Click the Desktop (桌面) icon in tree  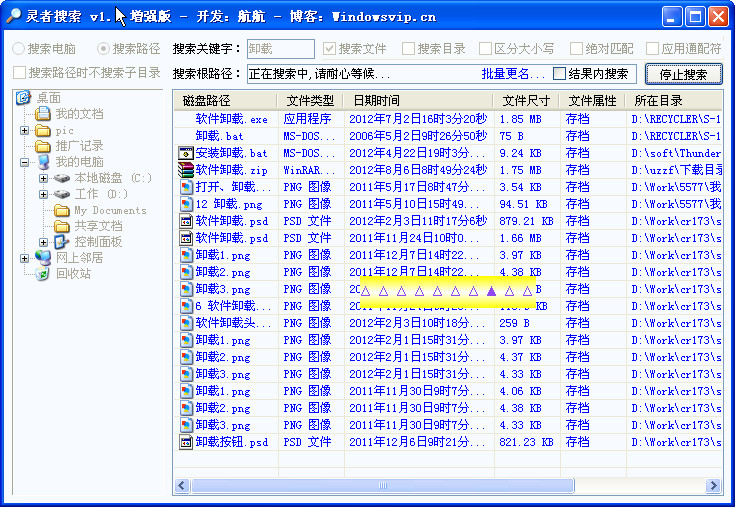[x=23, y=97]
